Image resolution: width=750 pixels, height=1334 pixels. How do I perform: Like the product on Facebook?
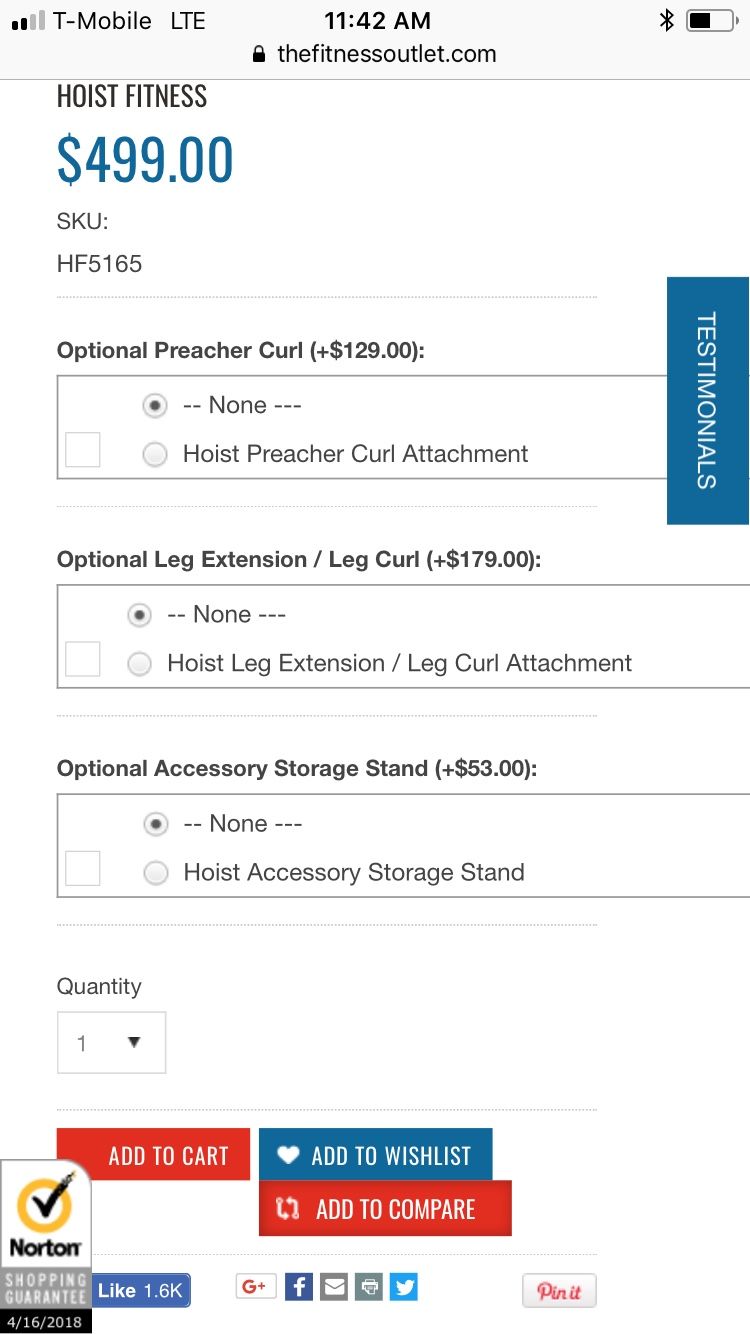click(x=141, y=1290)
